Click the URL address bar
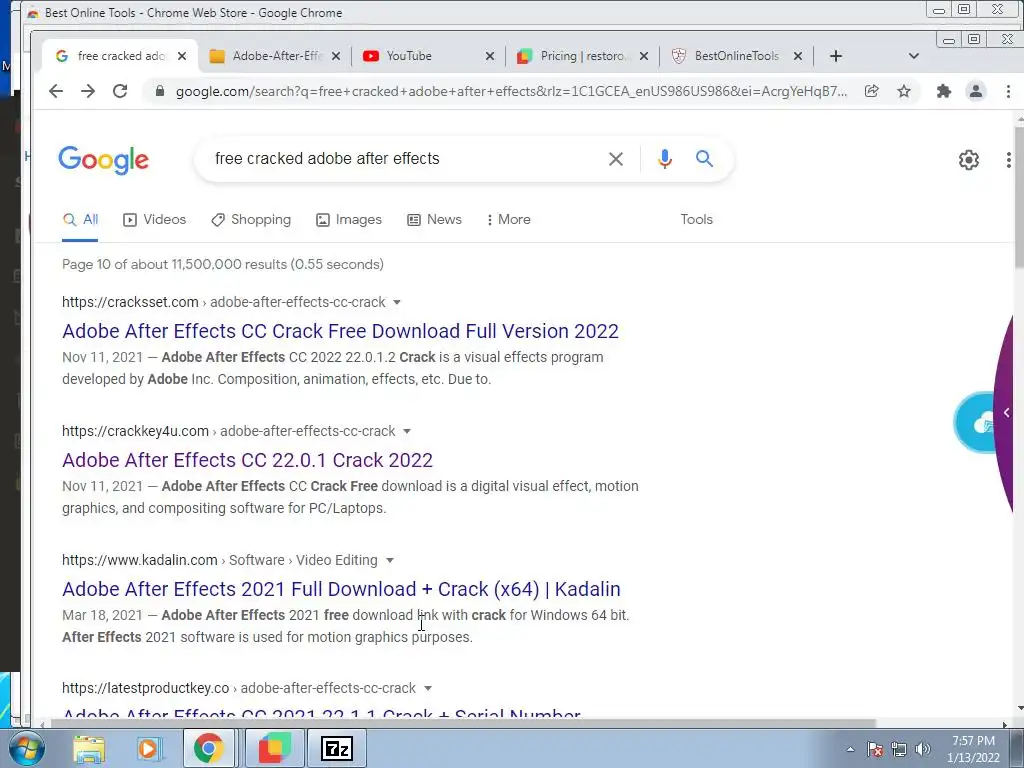The height and width of the screenshot is (768, 1024). pos(511,91)
